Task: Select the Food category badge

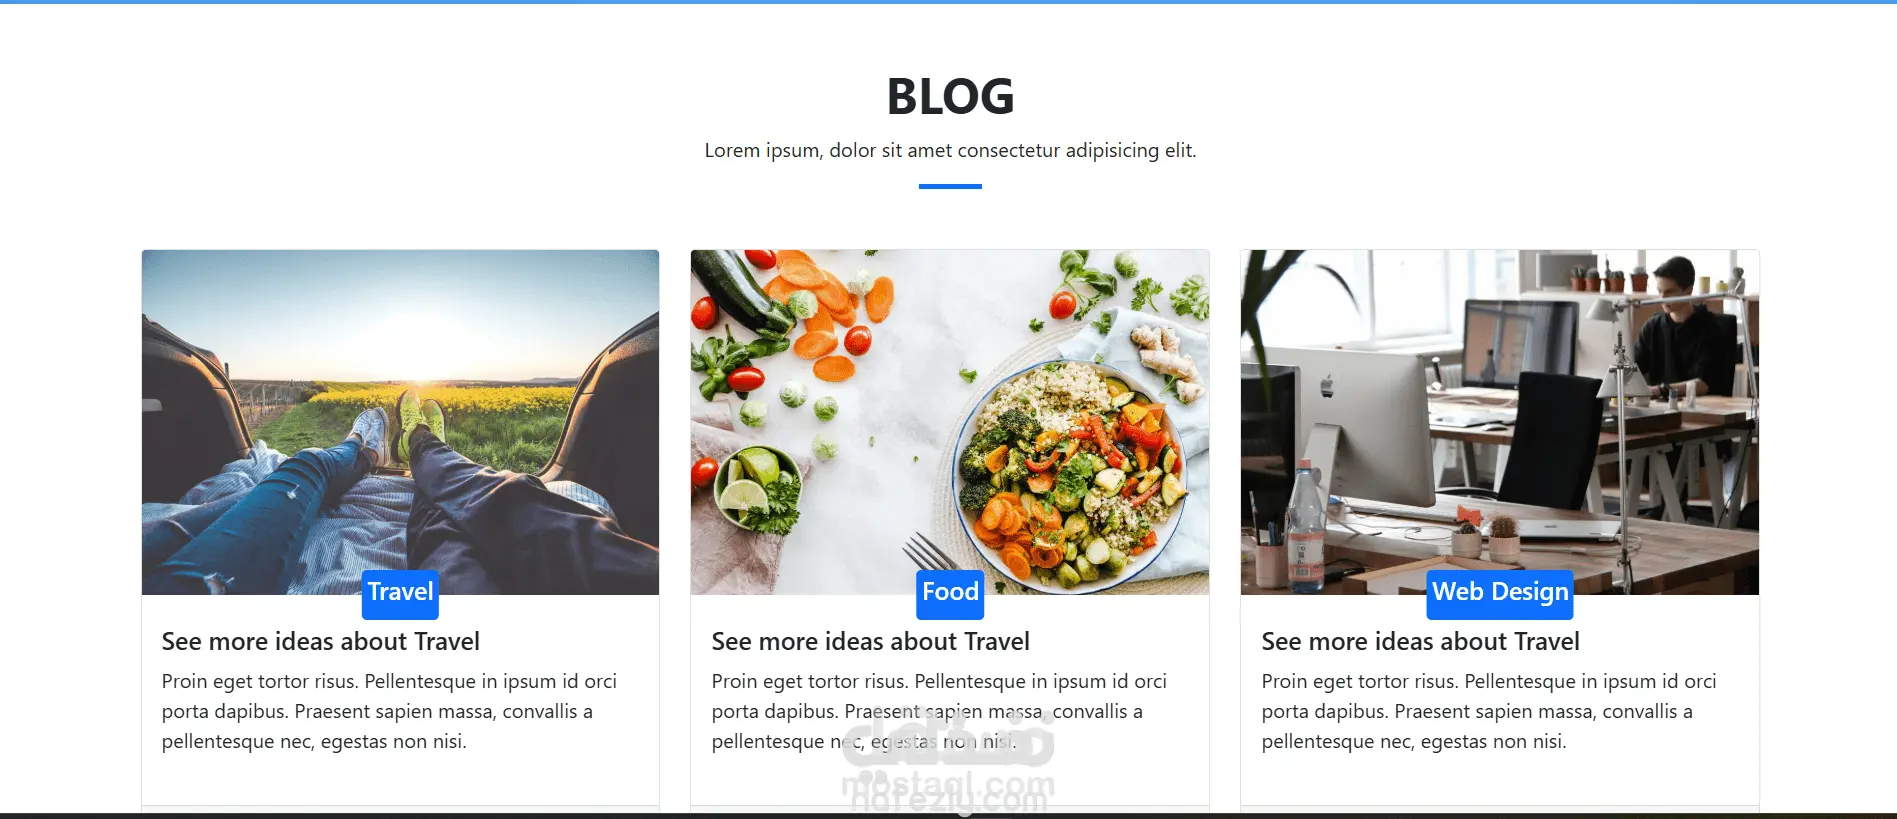Action: point(950,593)
